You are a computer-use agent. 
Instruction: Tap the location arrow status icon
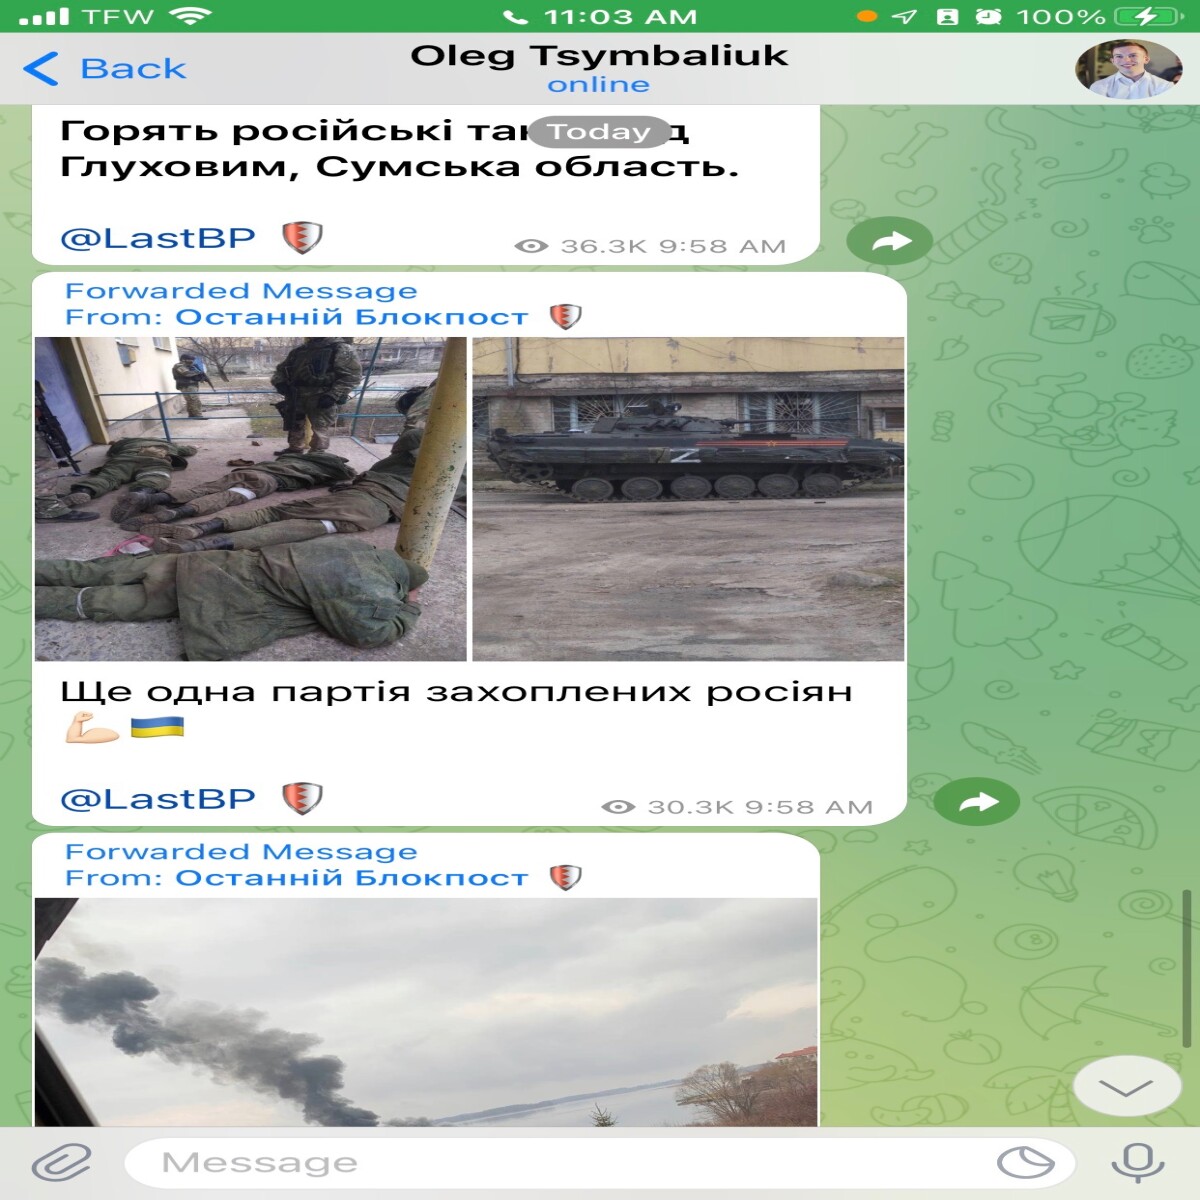(903, 17)
